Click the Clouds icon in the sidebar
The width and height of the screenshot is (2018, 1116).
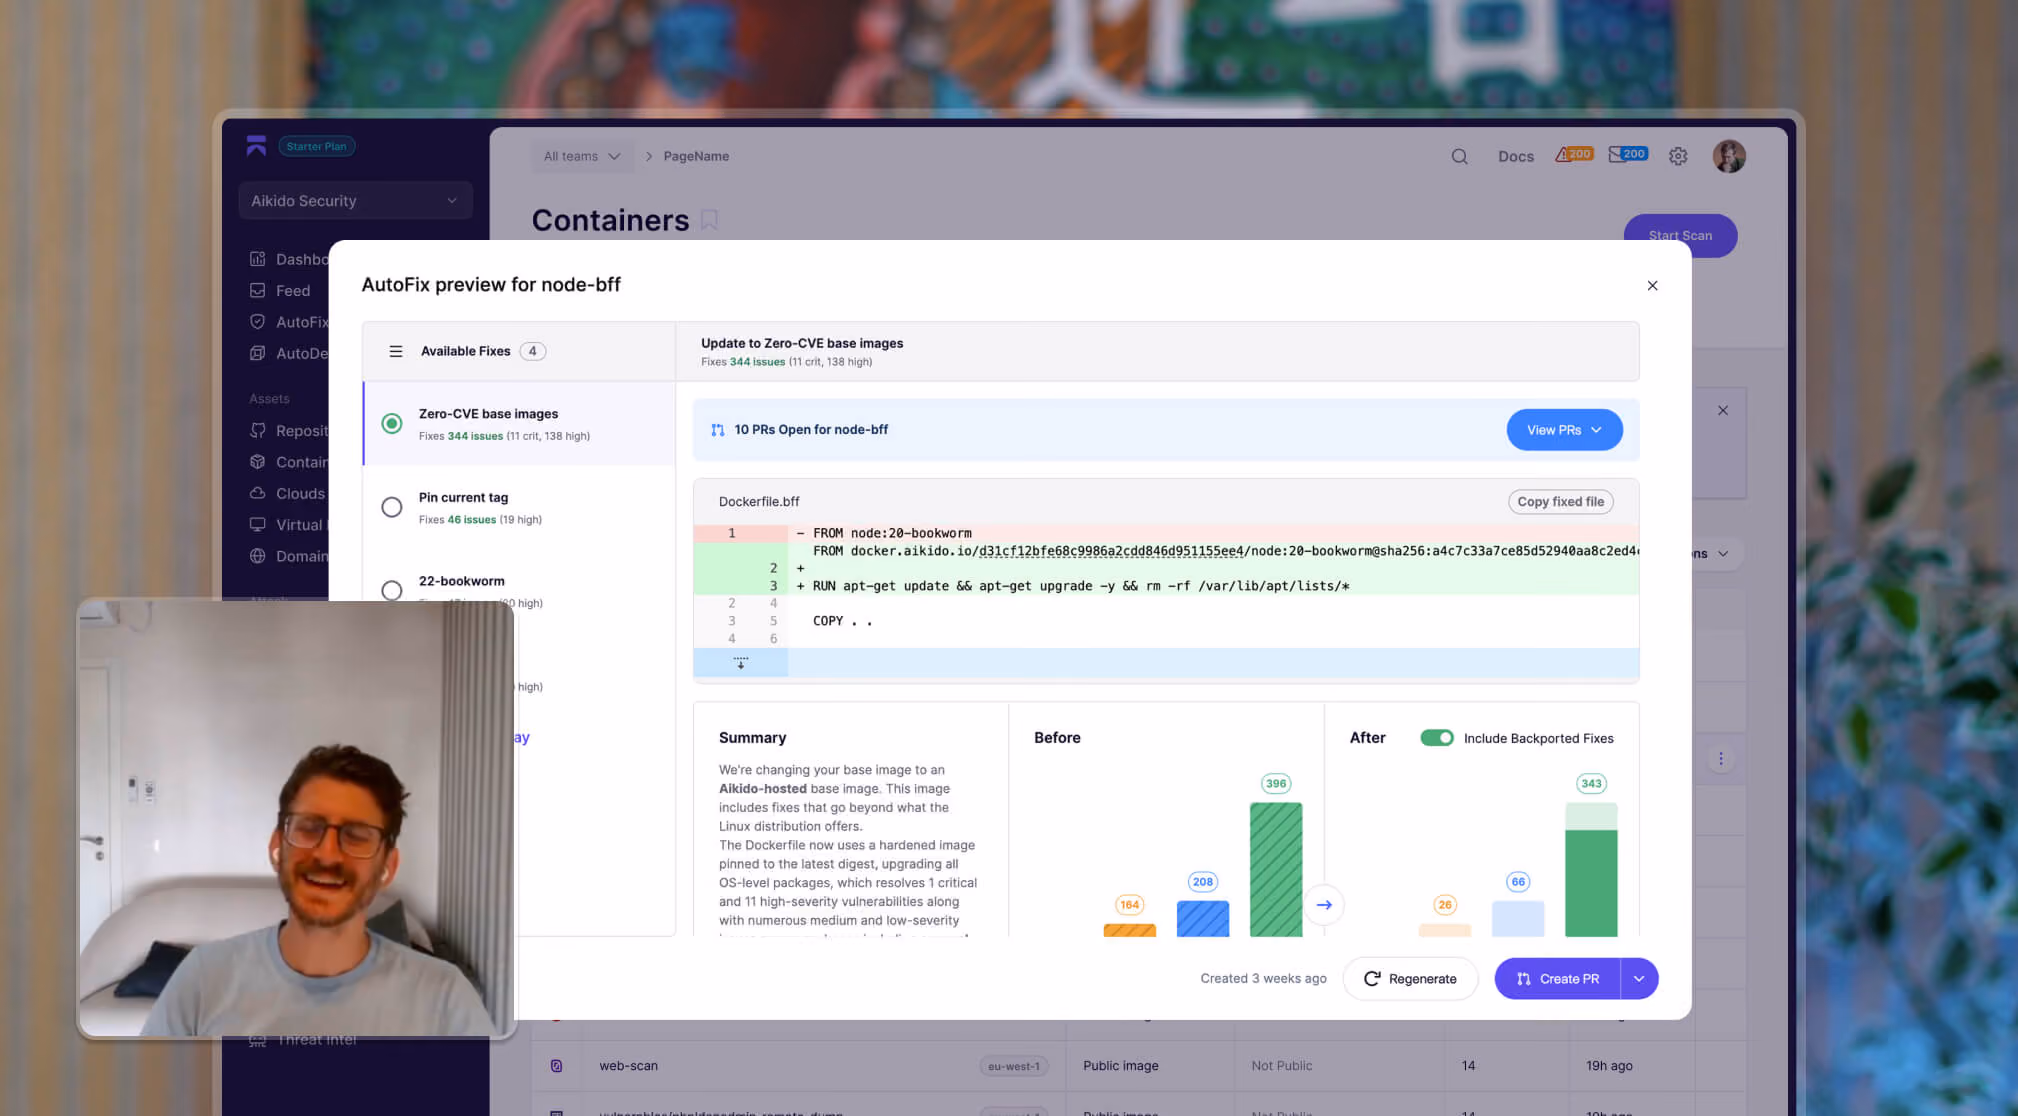click(x=257, y=493)
